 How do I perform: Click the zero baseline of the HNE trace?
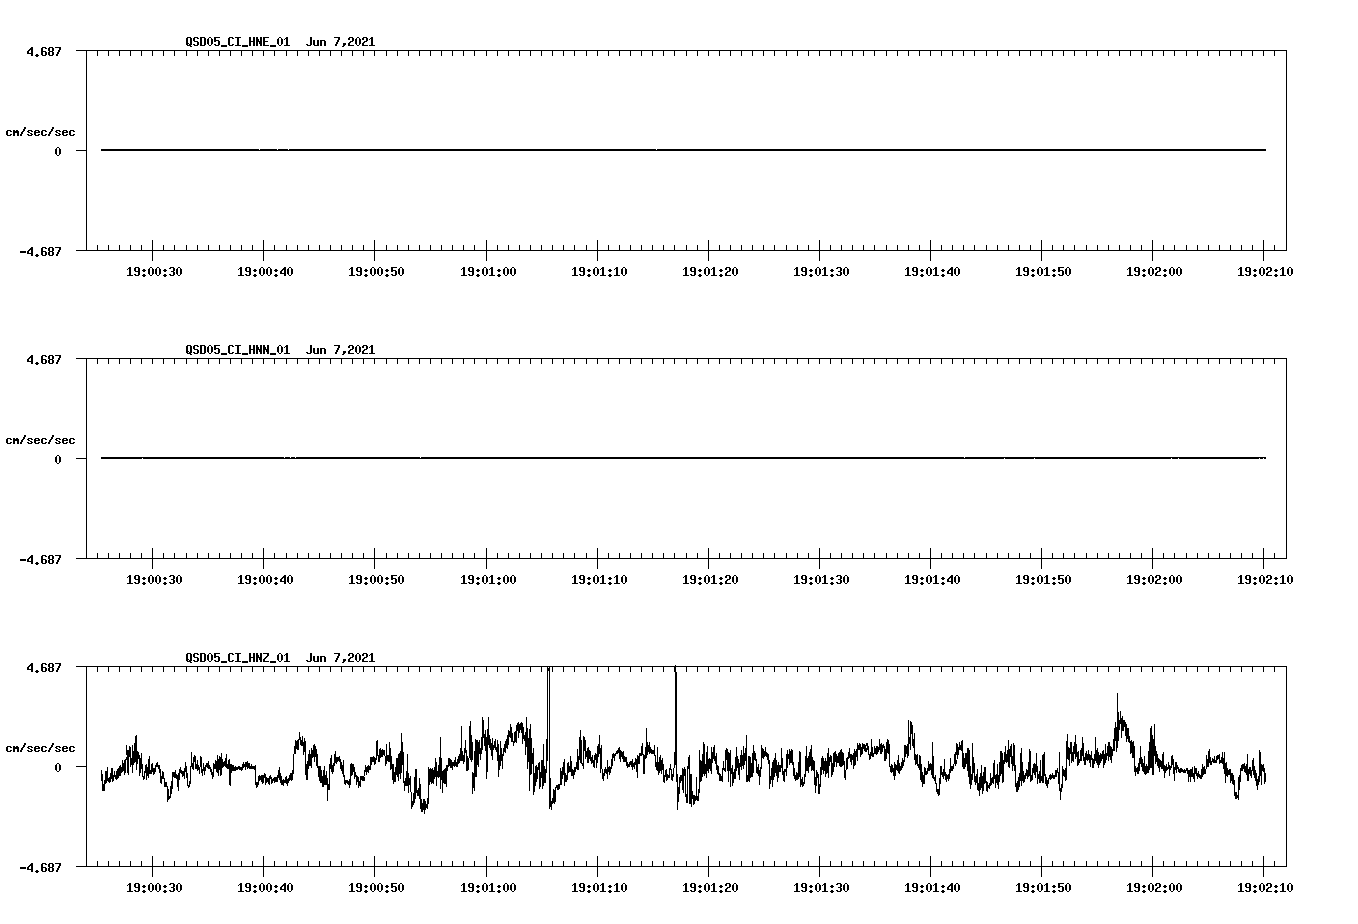600,150
